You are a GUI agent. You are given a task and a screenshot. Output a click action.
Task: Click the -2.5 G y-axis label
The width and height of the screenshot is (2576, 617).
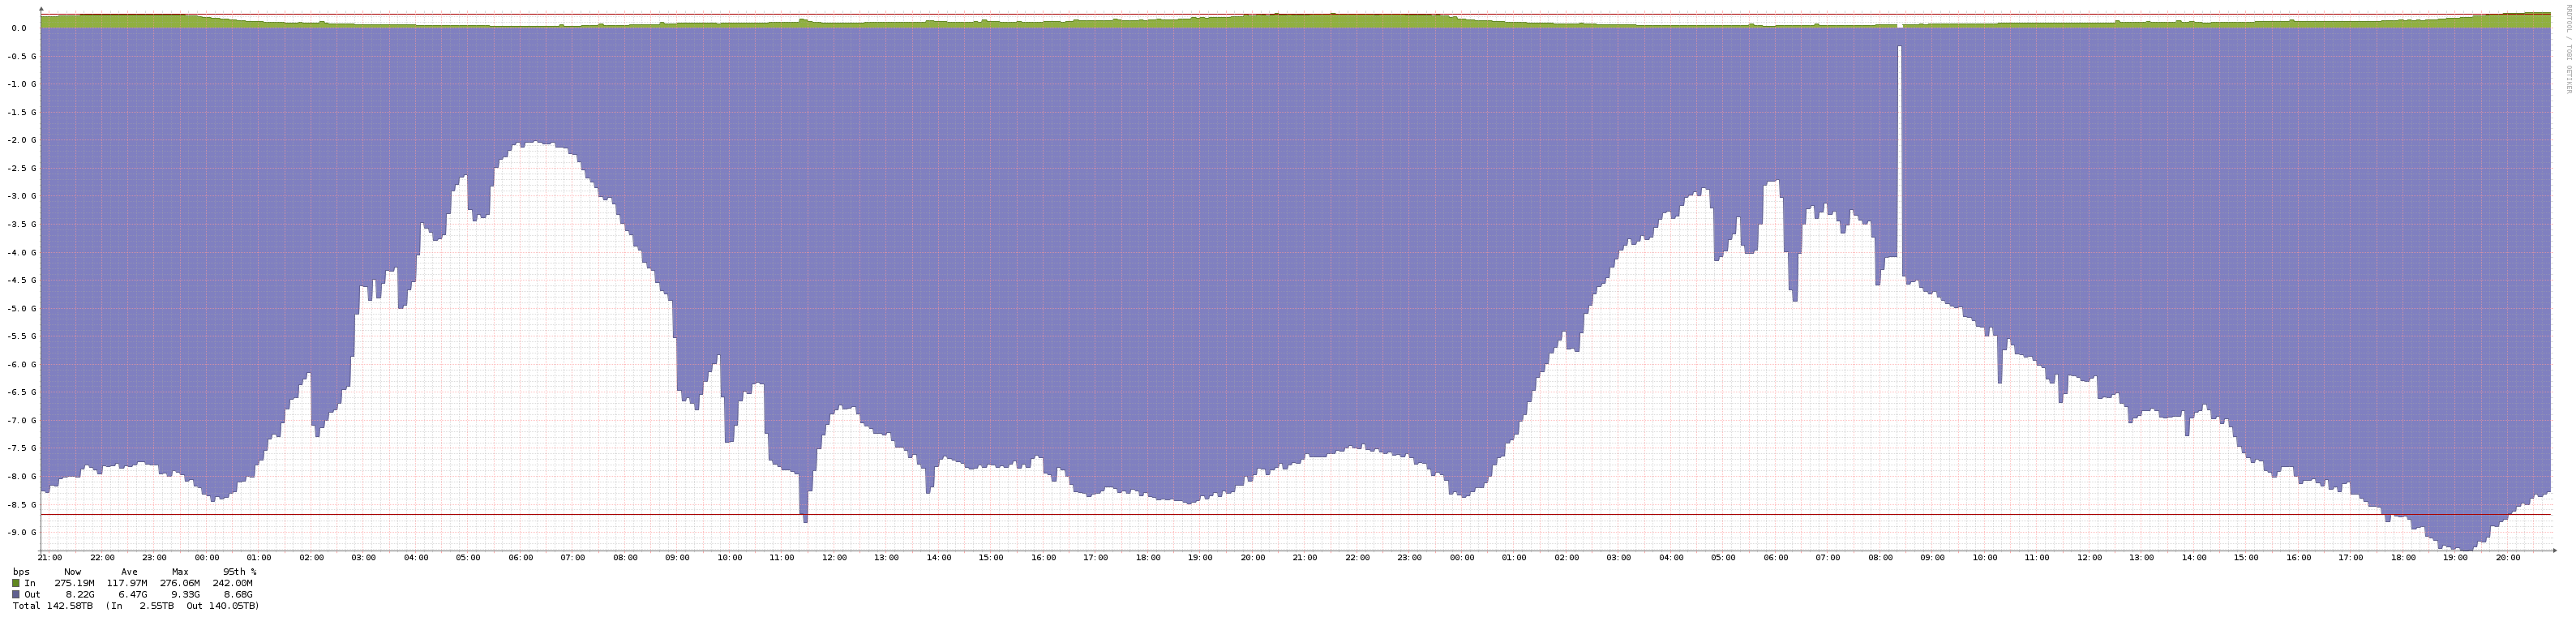(x=21, y=168)
